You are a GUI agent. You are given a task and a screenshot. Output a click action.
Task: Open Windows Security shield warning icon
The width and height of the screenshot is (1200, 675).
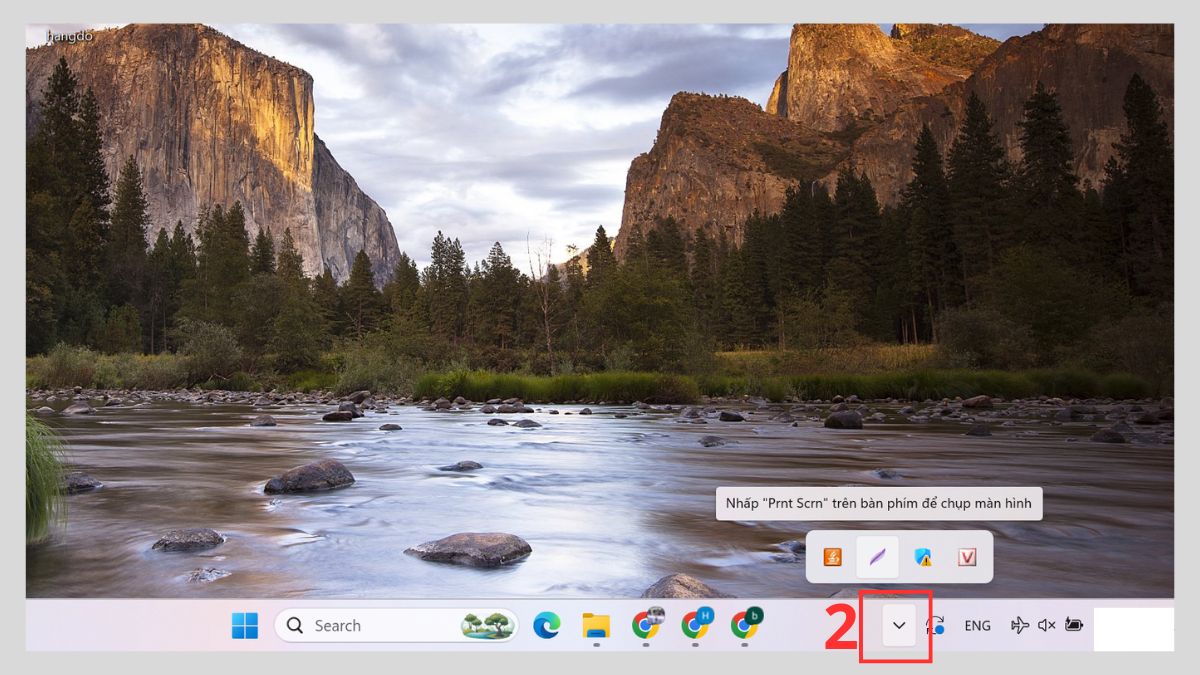coord(922,557)
